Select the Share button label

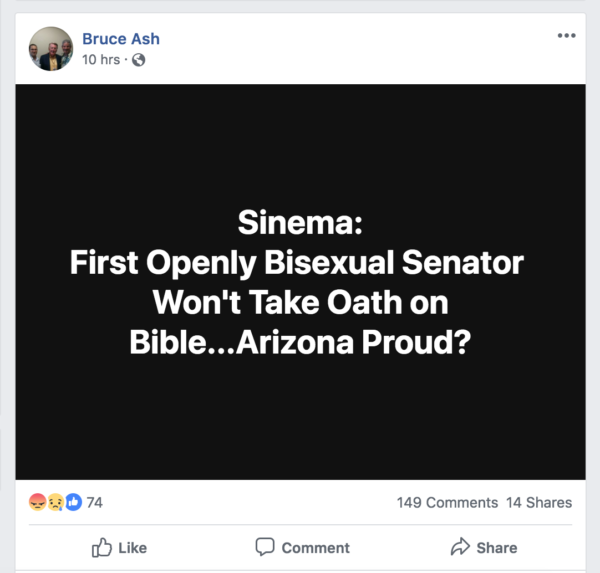[497, 548]
